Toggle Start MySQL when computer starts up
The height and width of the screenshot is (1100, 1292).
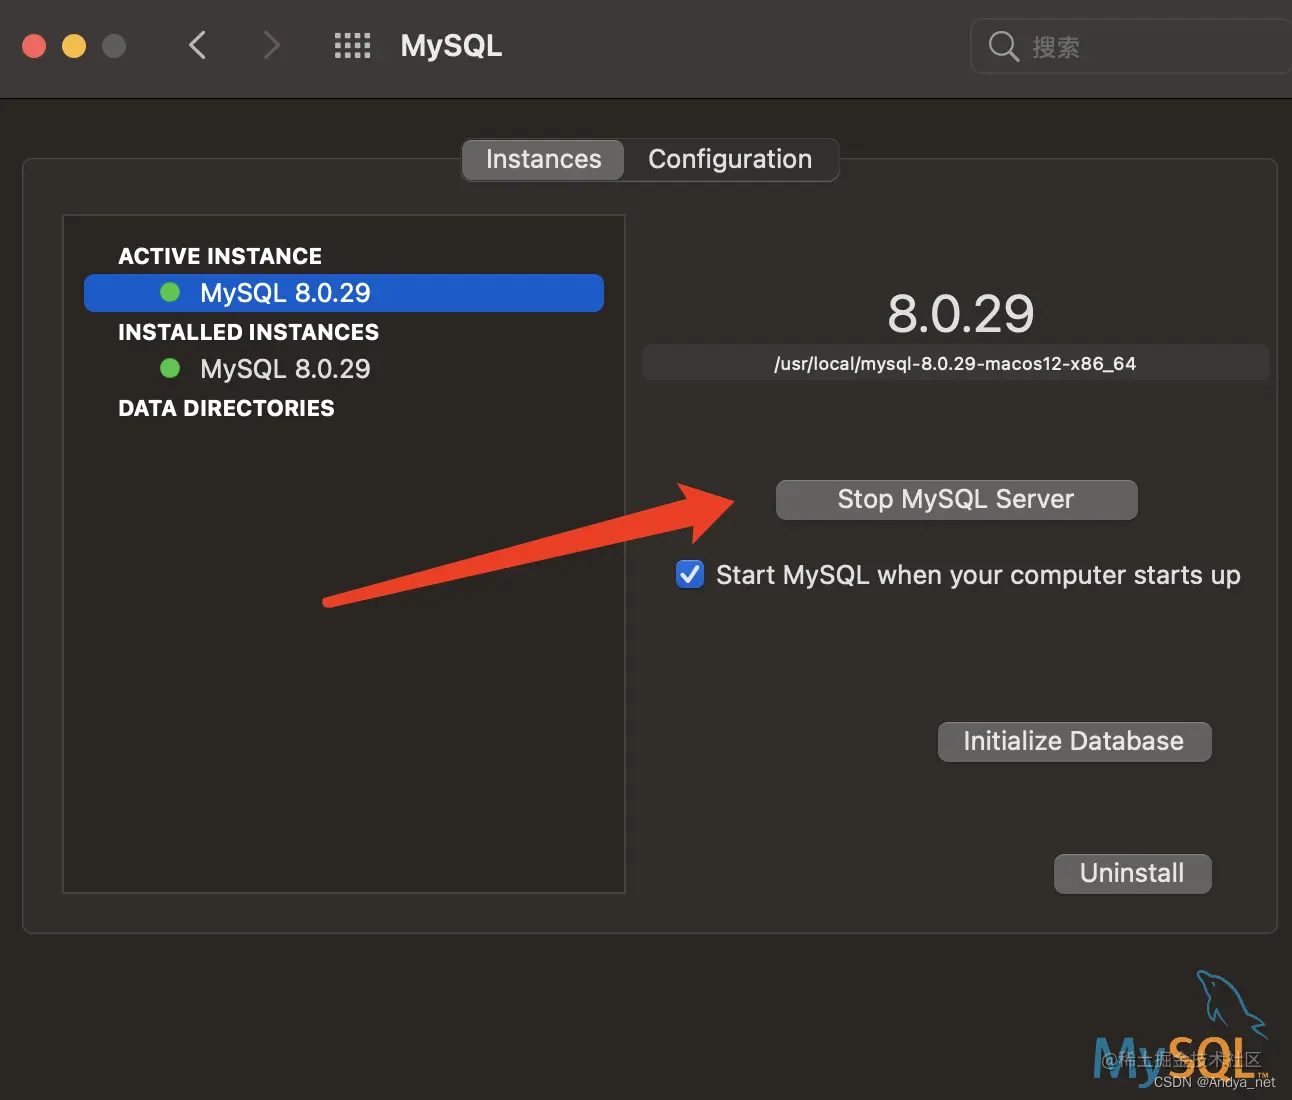tap(690, 575)
